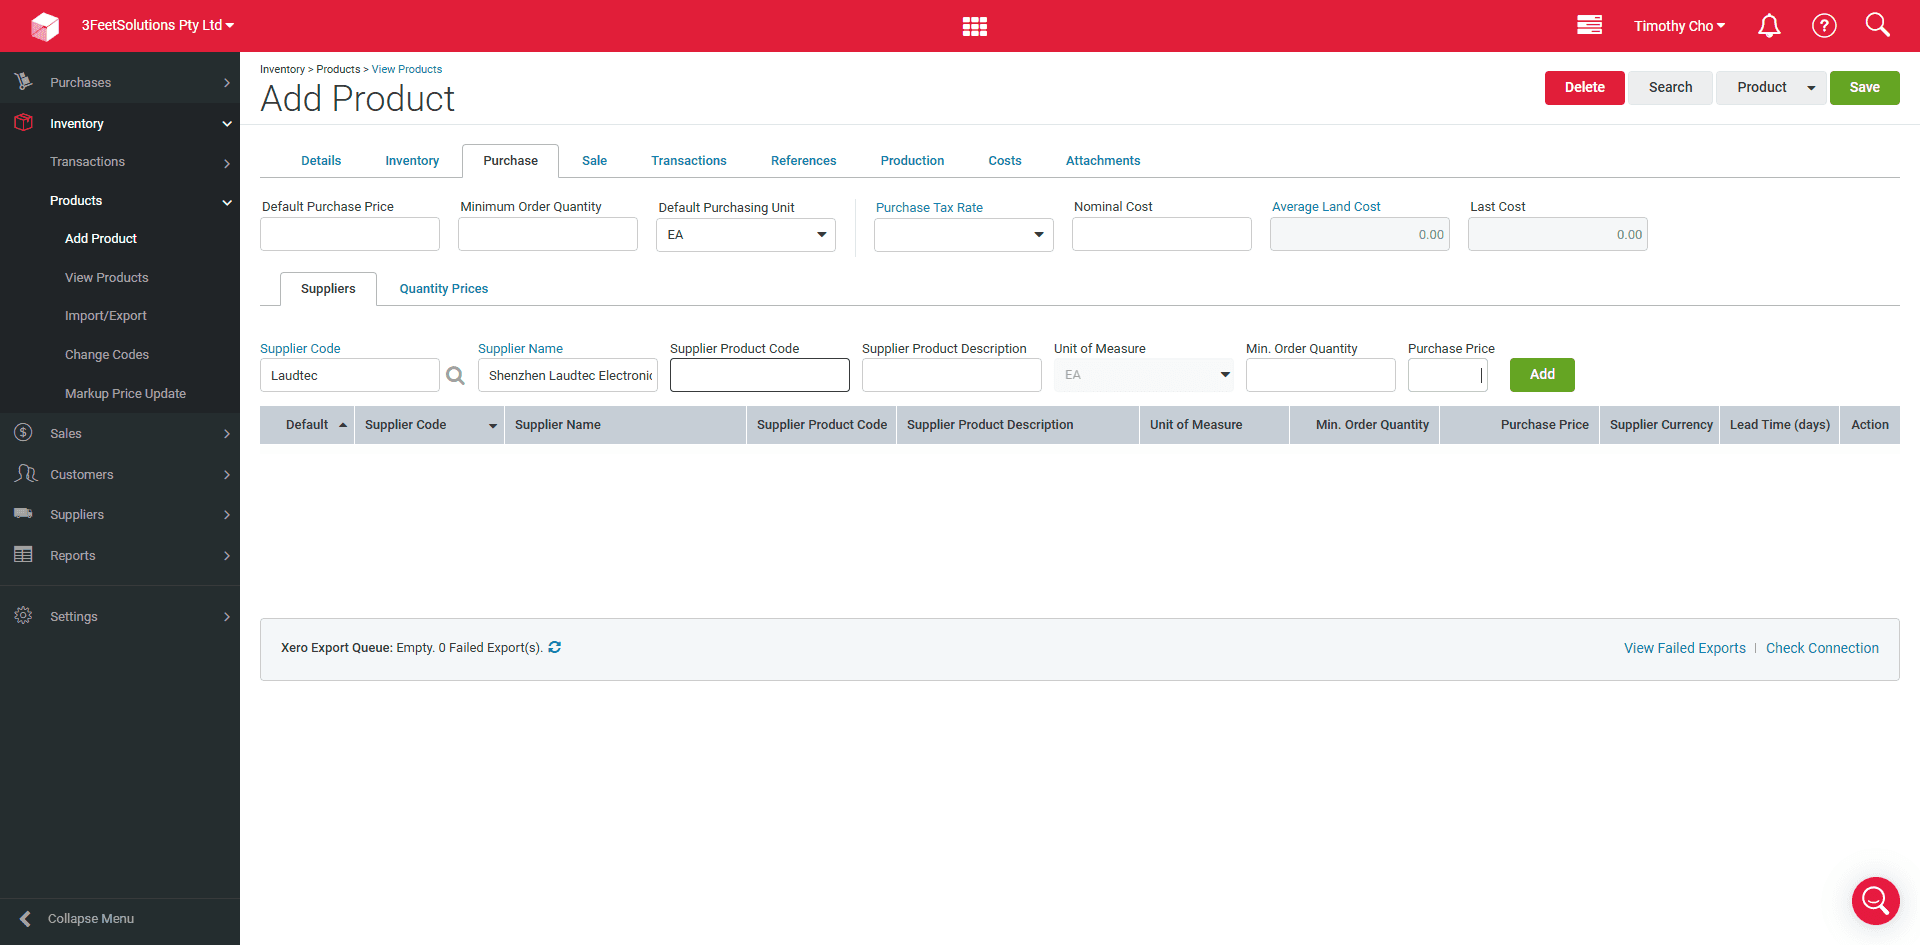
Task: Open the apps grid icon in header
Action: pos(975,26)
